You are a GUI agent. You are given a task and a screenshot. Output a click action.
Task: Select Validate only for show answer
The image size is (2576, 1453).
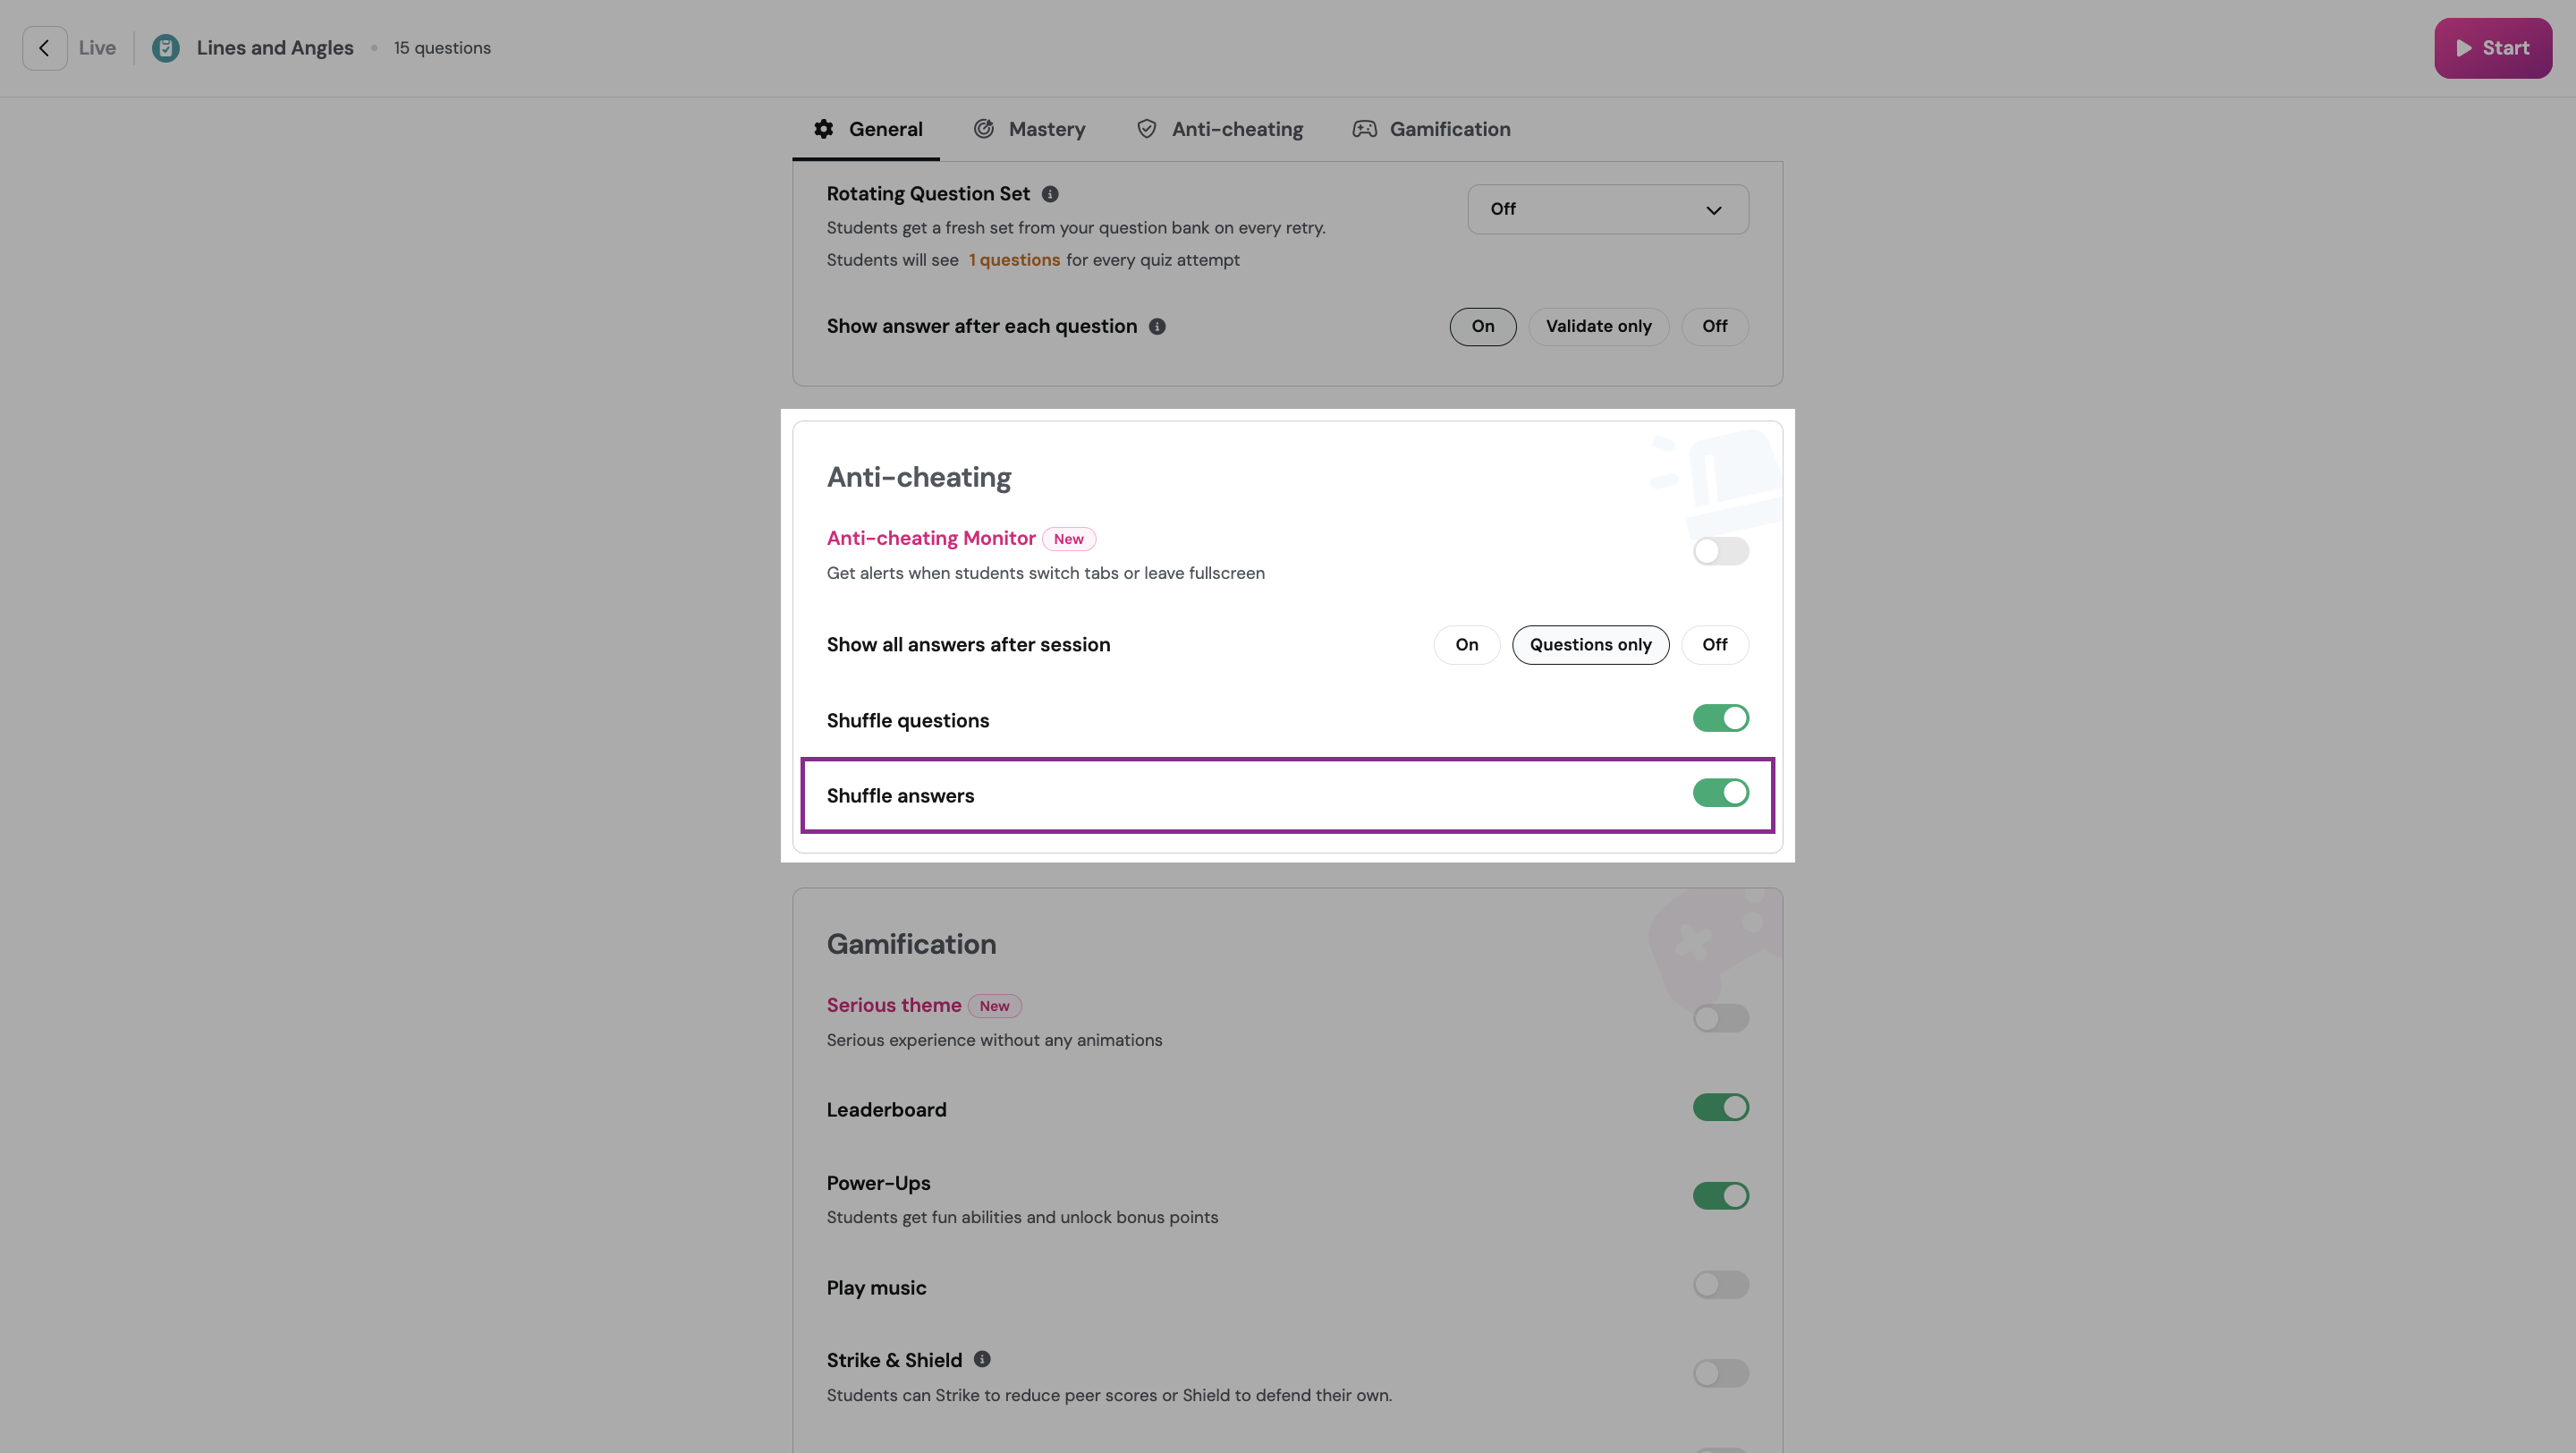pyautogui.click(x=1598, y=327)
